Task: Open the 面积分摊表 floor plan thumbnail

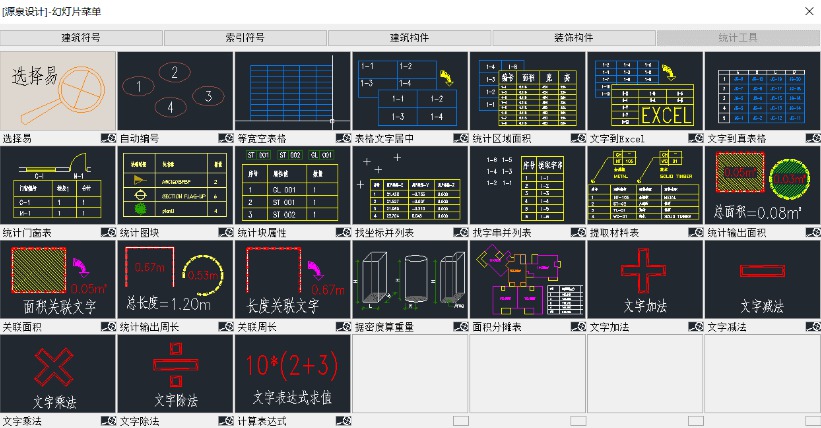Action: [527, 280]
